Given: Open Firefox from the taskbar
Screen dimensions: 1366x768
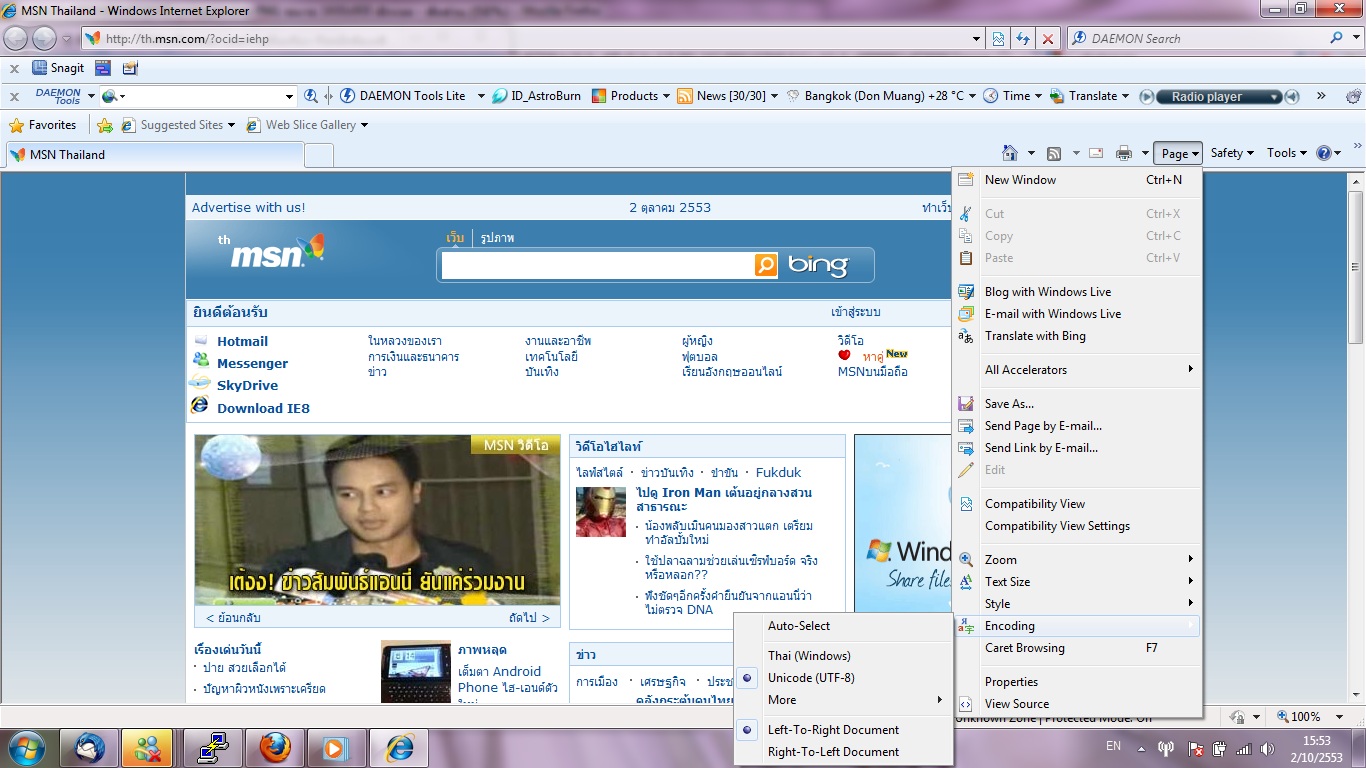Looking at the screenshot, I should coord(275,748).
